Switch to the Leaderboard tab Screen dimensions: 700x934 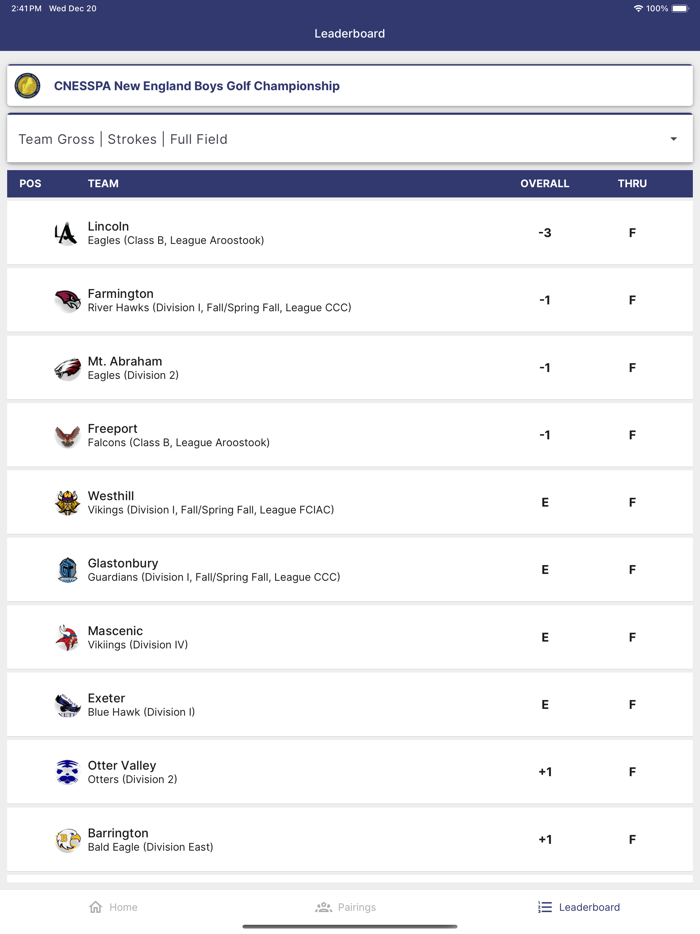tap(578, 907)
